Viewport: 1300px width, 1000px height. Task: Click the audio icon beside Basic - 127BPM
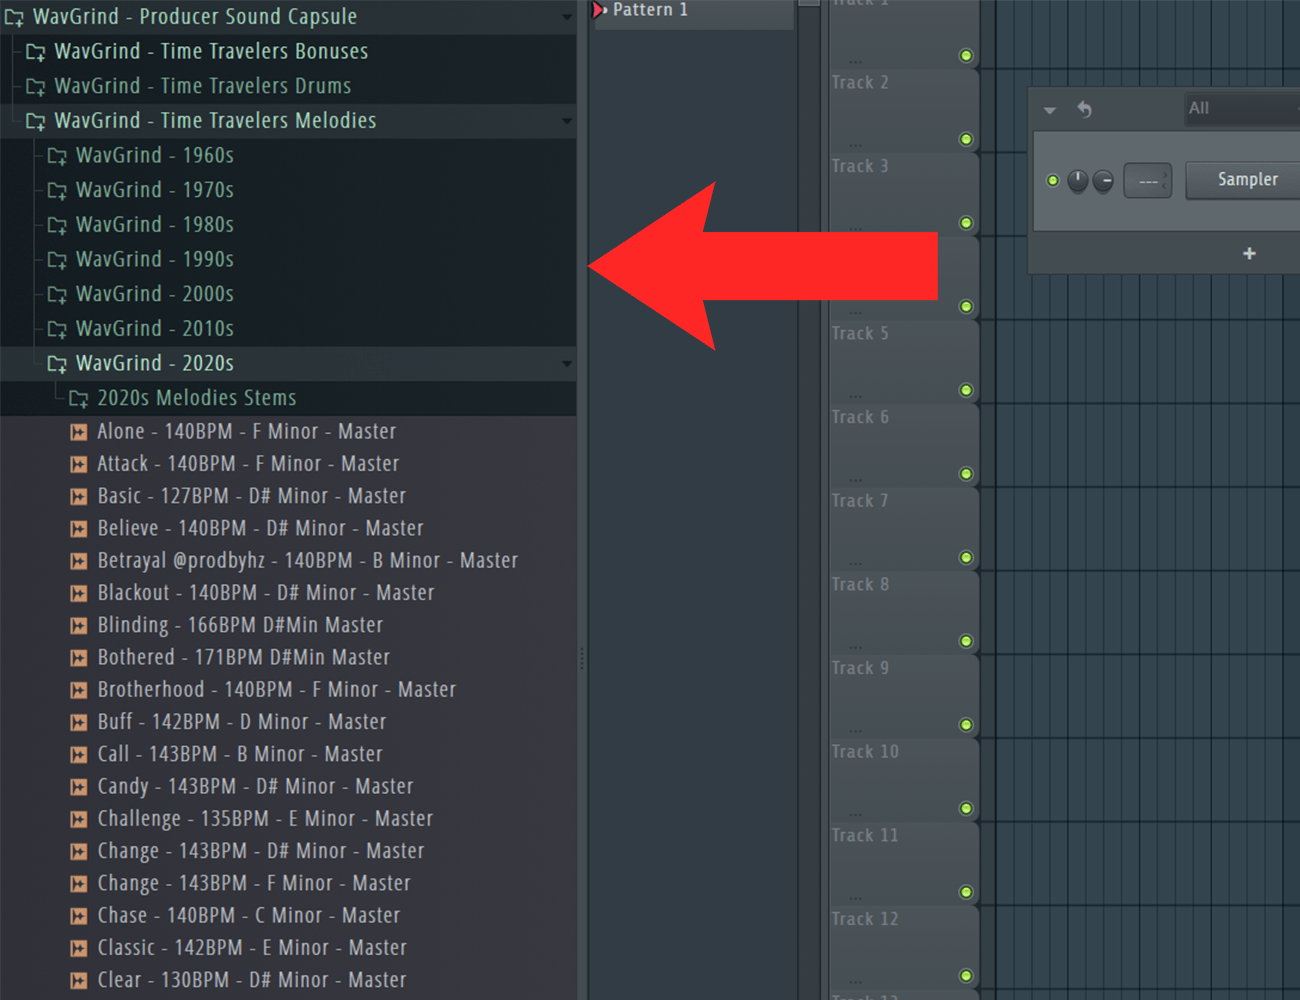(x=78, y=496)
